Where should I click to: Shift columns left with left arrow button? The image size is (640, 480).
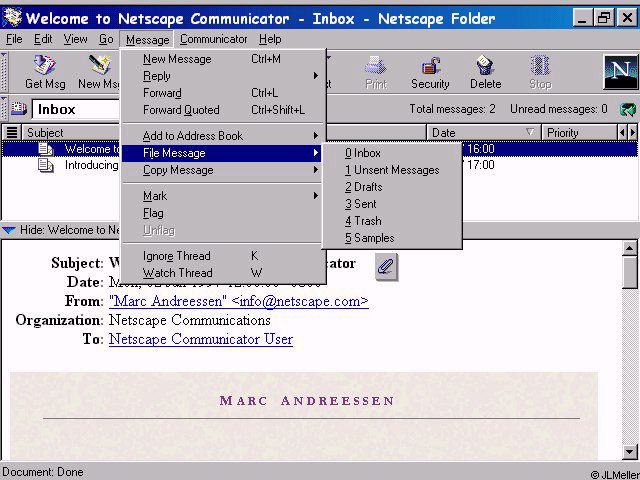click(x=622, y=132)
